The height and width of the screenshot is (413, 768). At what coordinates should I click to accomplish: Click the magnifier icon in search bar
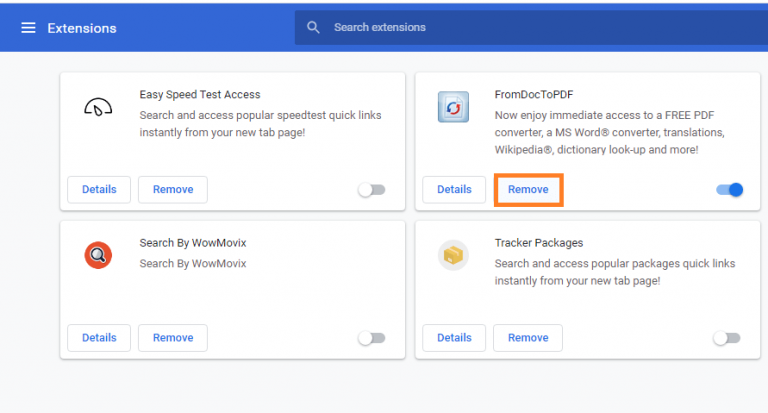tap(314, 27)
